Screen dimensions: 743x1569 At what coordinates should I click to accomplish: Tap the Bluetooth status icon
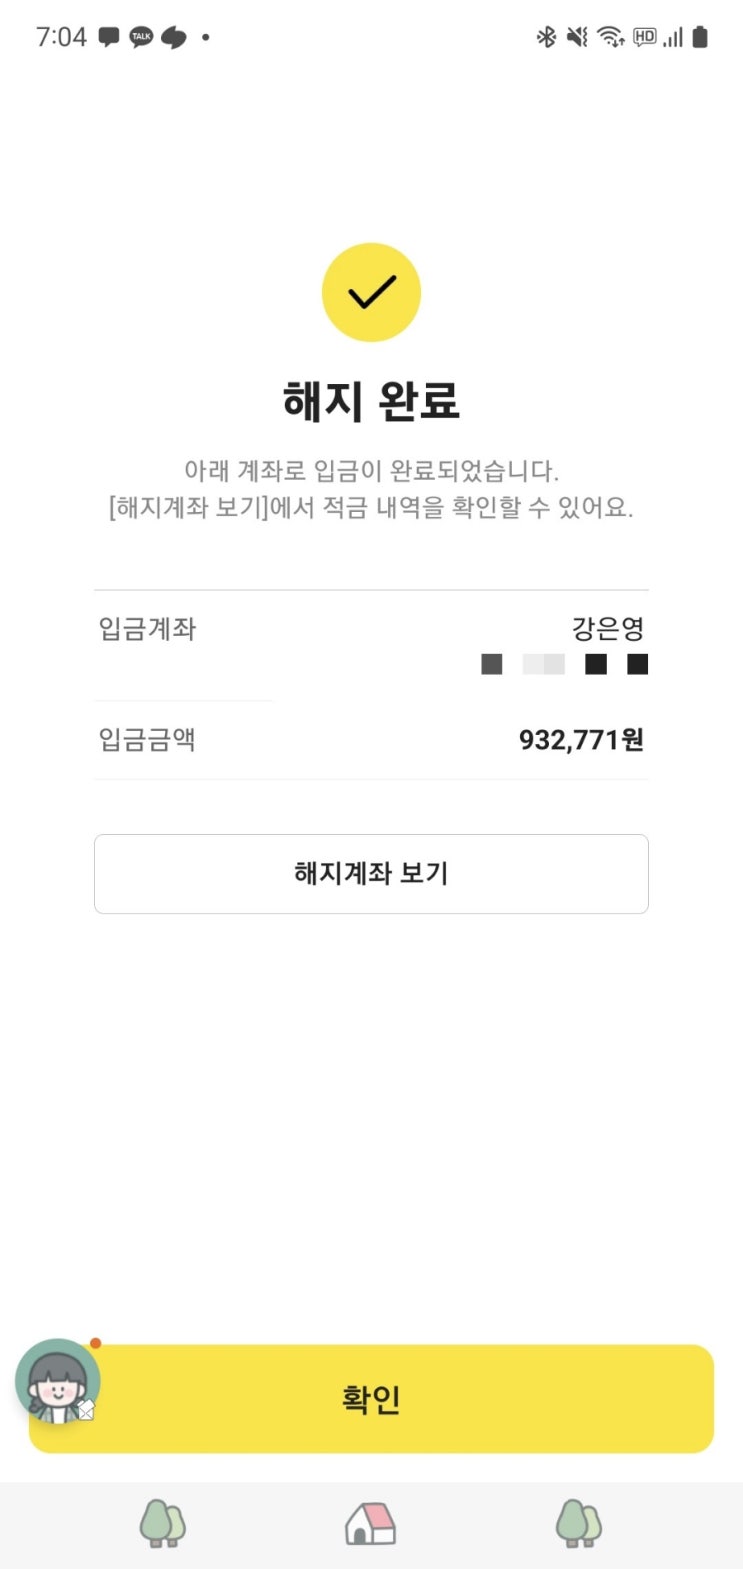click(546, 37)
